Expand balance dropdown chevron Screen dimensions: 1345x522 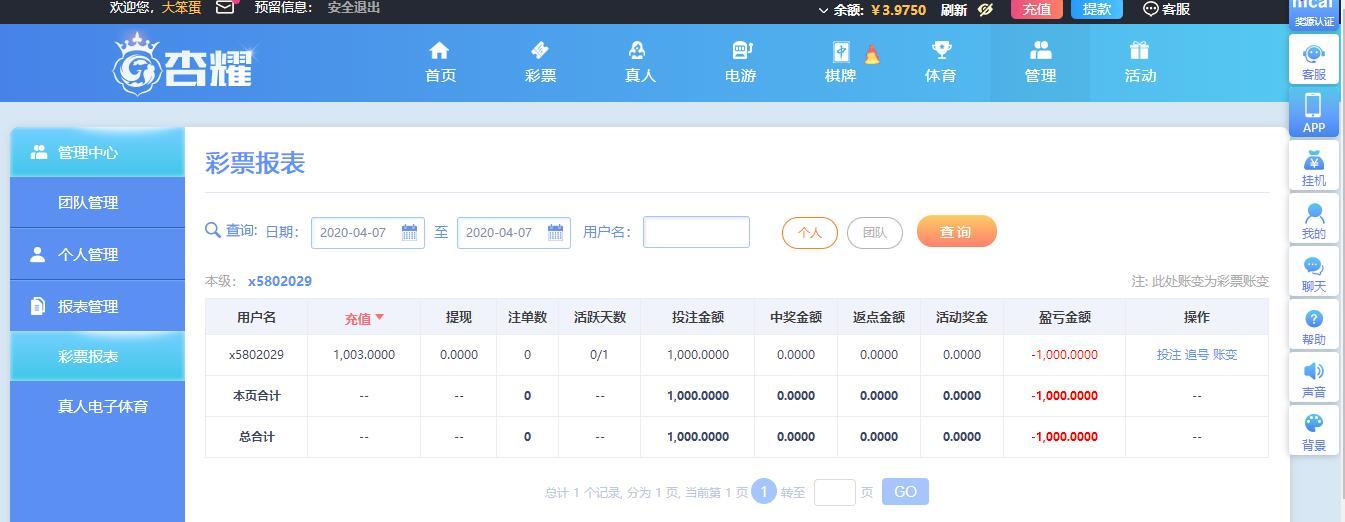823,10
